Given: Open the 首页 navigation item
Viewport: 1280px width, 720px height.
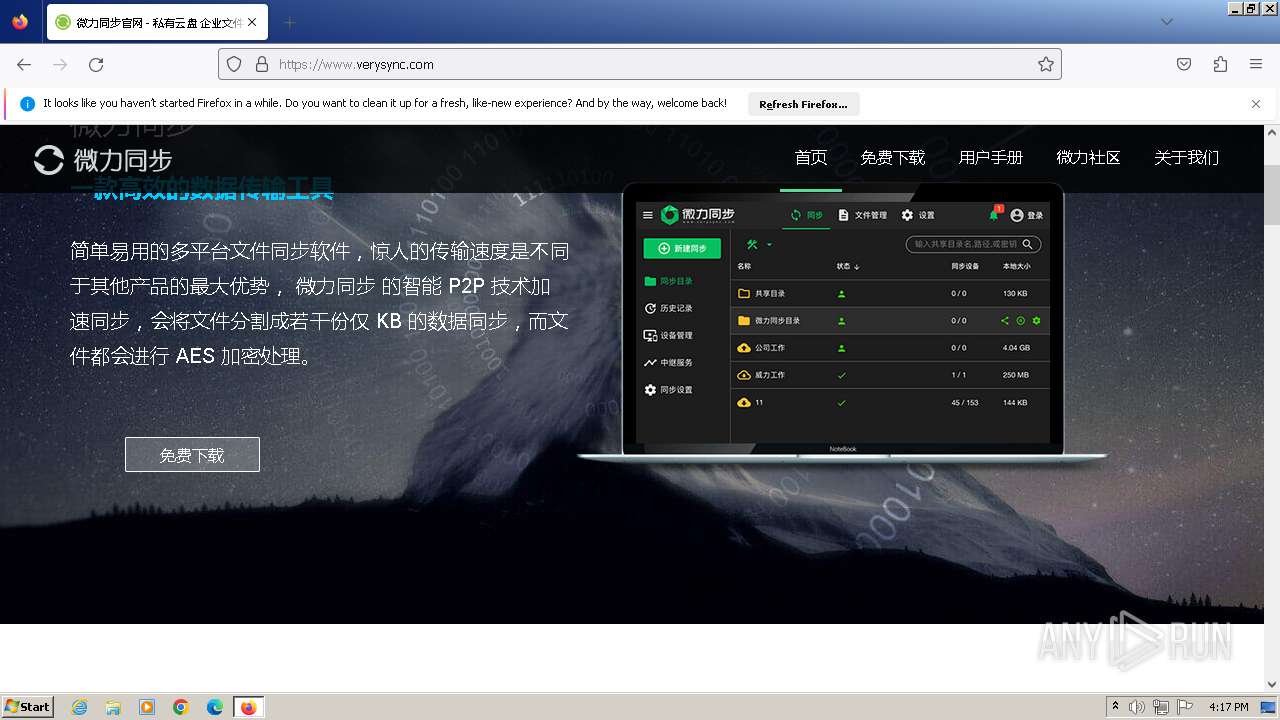Looking at the screenshot, I should pos(811,158).
